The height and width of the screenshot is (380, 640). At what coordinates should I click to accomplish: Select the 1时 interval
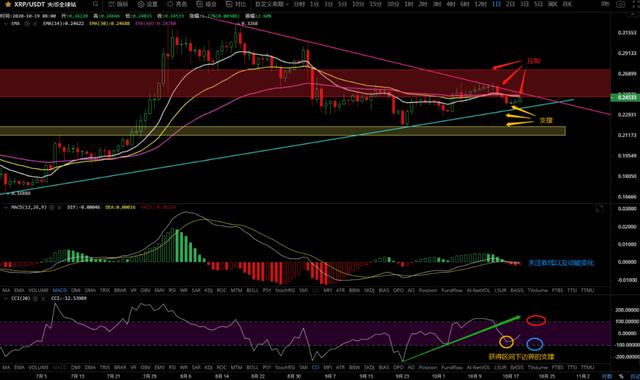[409, 4]
